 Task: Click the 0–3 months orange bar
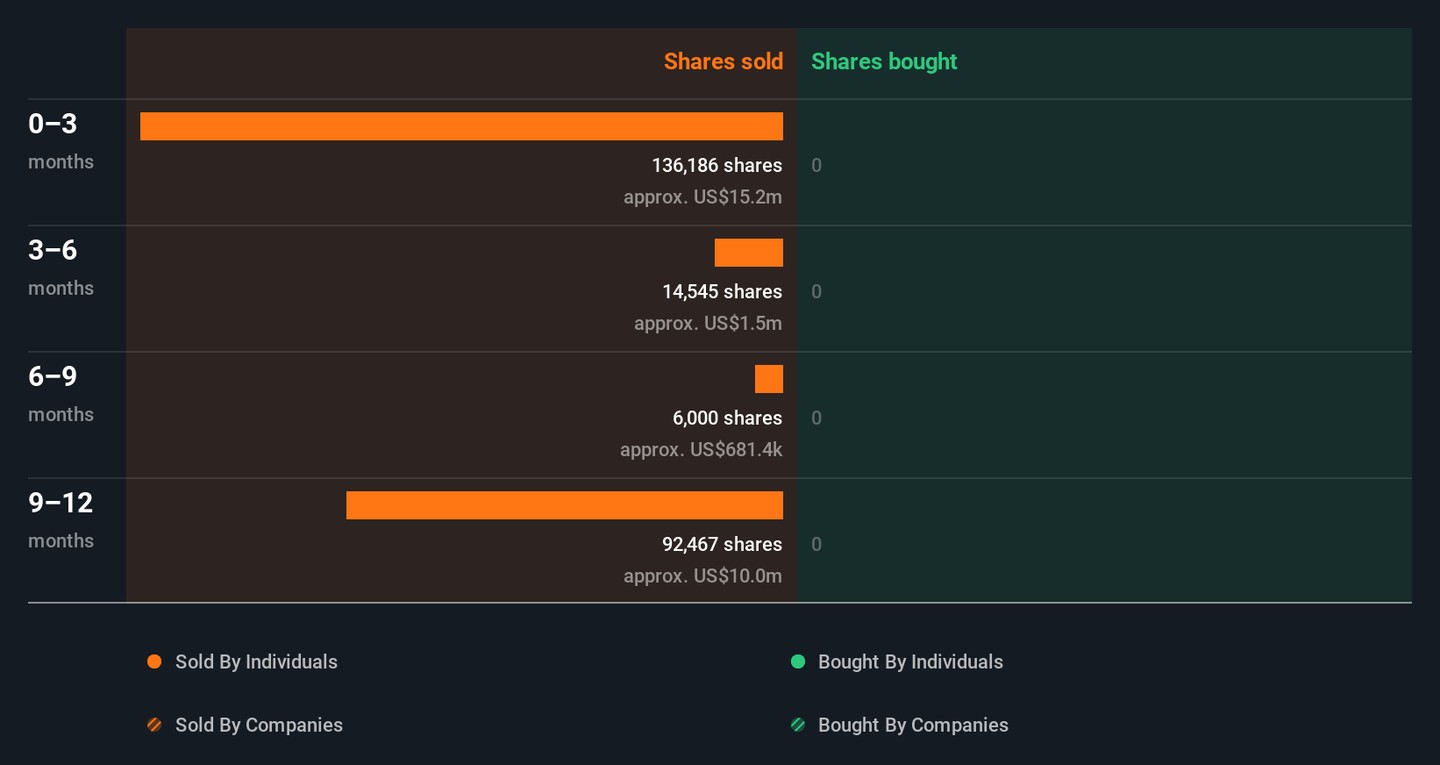tap(461, 126)
